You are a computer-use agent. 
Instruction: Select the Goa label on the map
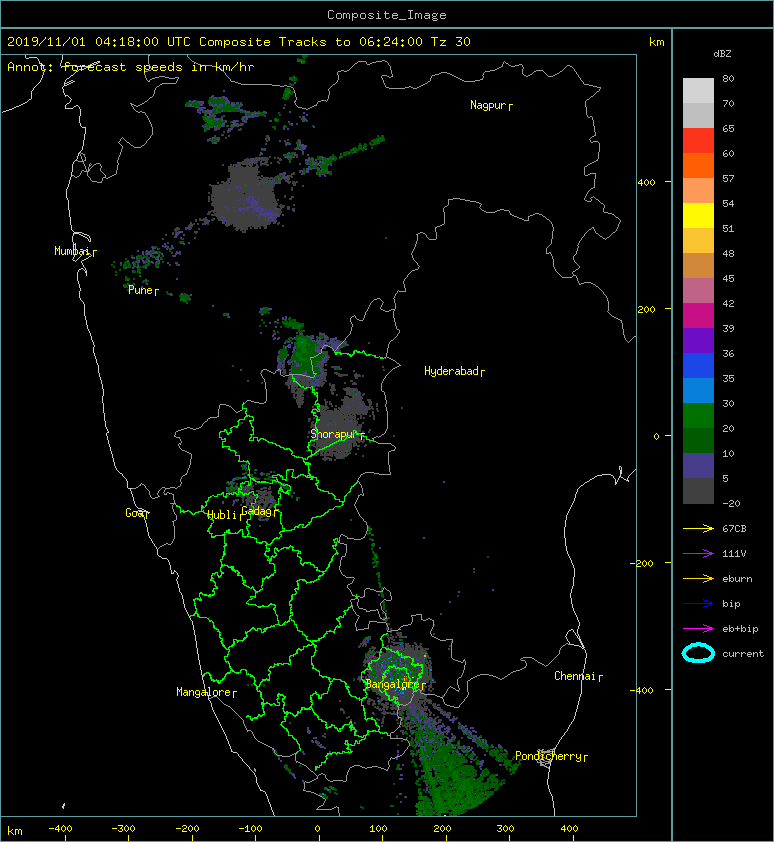coord(134,513)
